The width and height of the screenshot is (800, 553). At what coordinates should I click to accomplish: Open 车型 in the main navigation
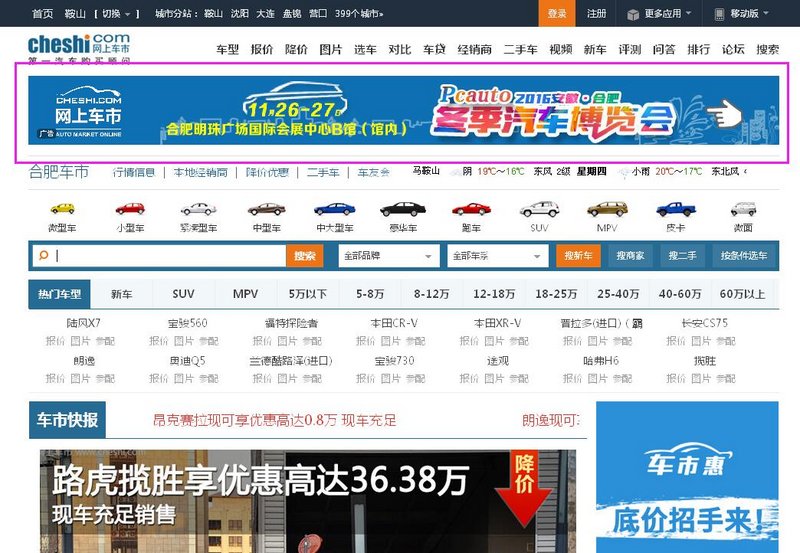click(227, 49)
